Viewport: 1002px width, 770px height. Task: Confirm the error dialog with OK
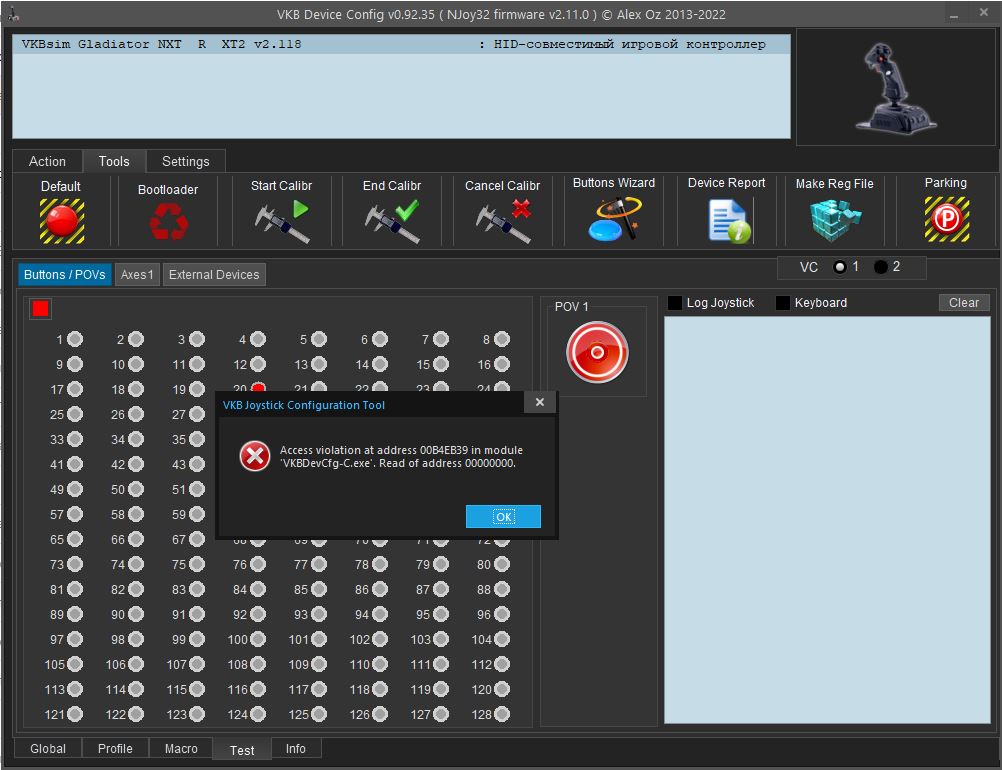click(504, 516)
